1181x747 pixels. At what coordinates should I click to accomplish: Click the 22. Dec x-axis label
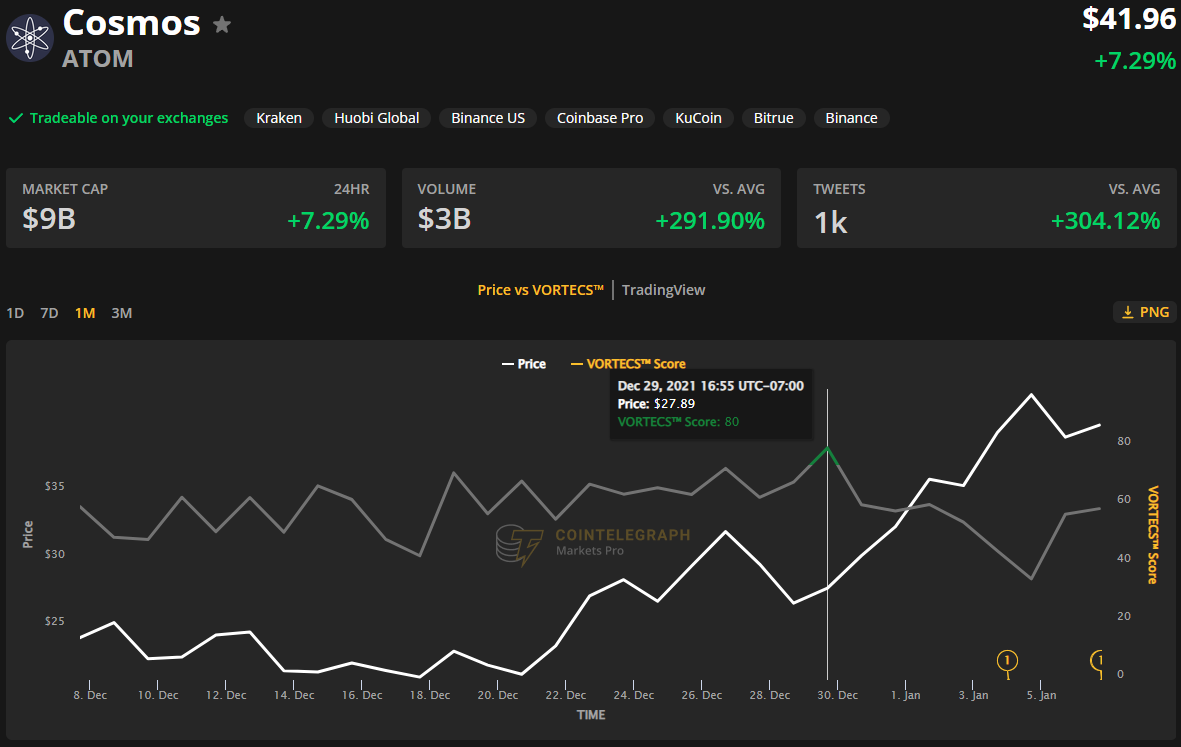coord(566,695)
